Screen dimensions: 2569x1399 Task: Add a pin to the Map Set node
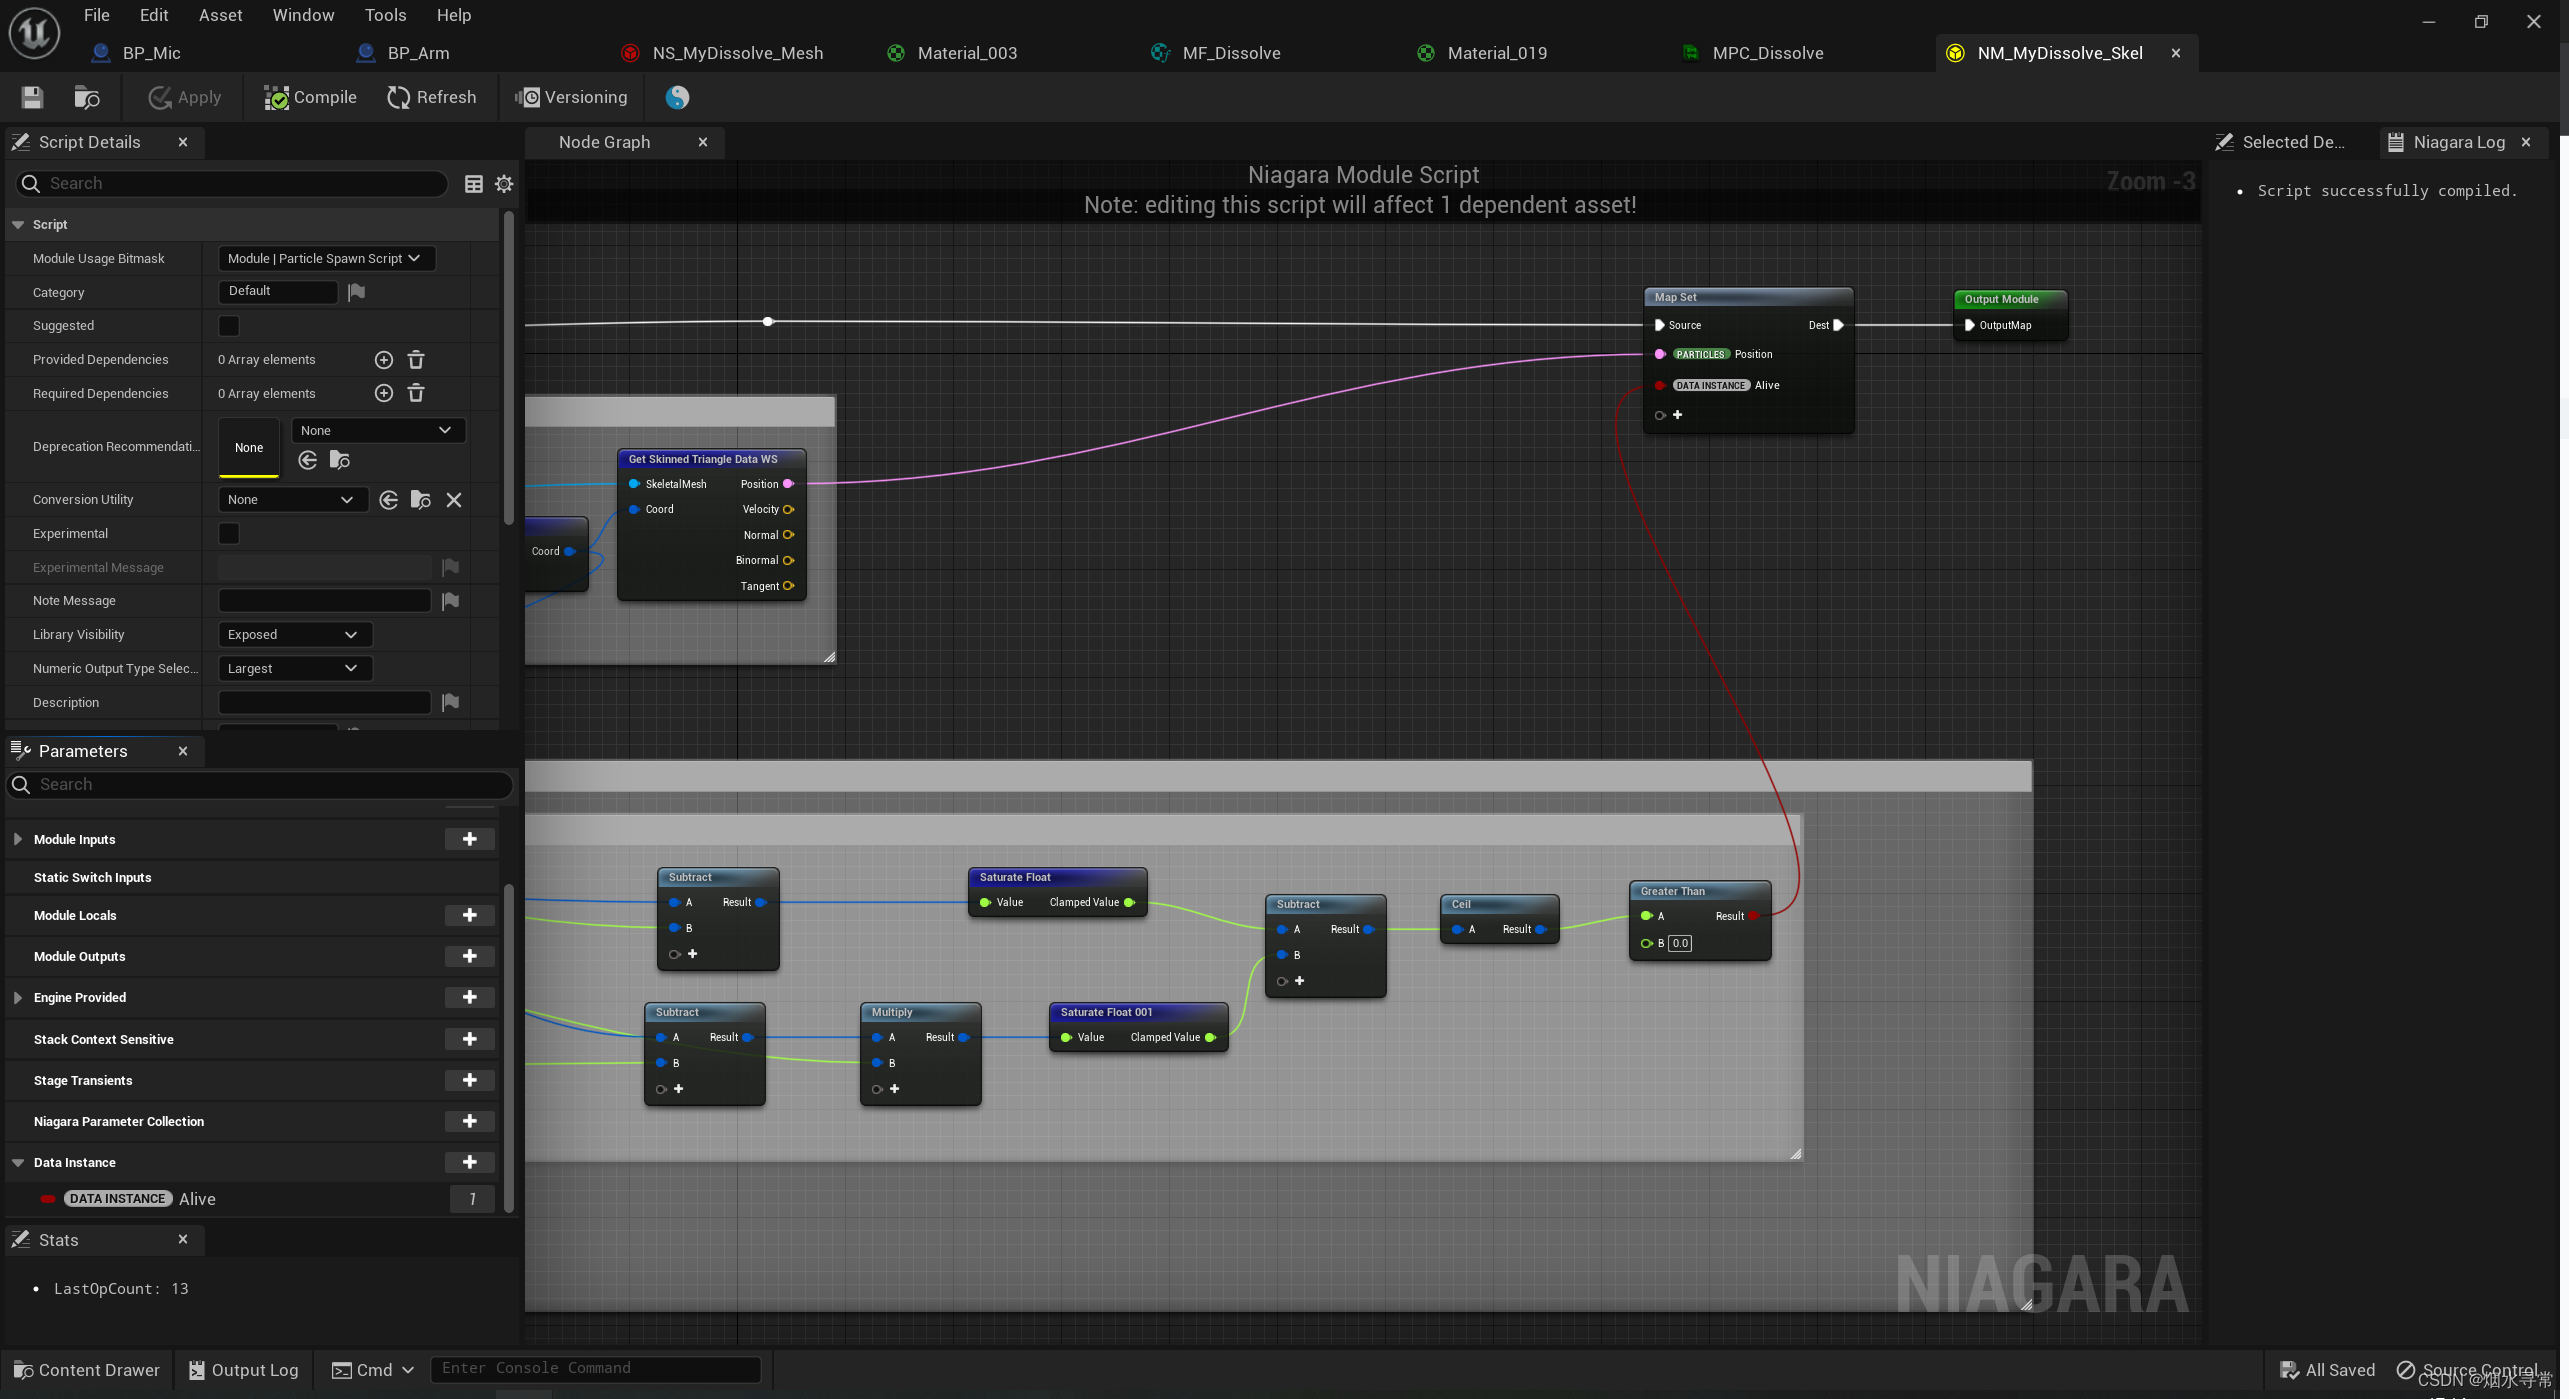pos(1677,414)
